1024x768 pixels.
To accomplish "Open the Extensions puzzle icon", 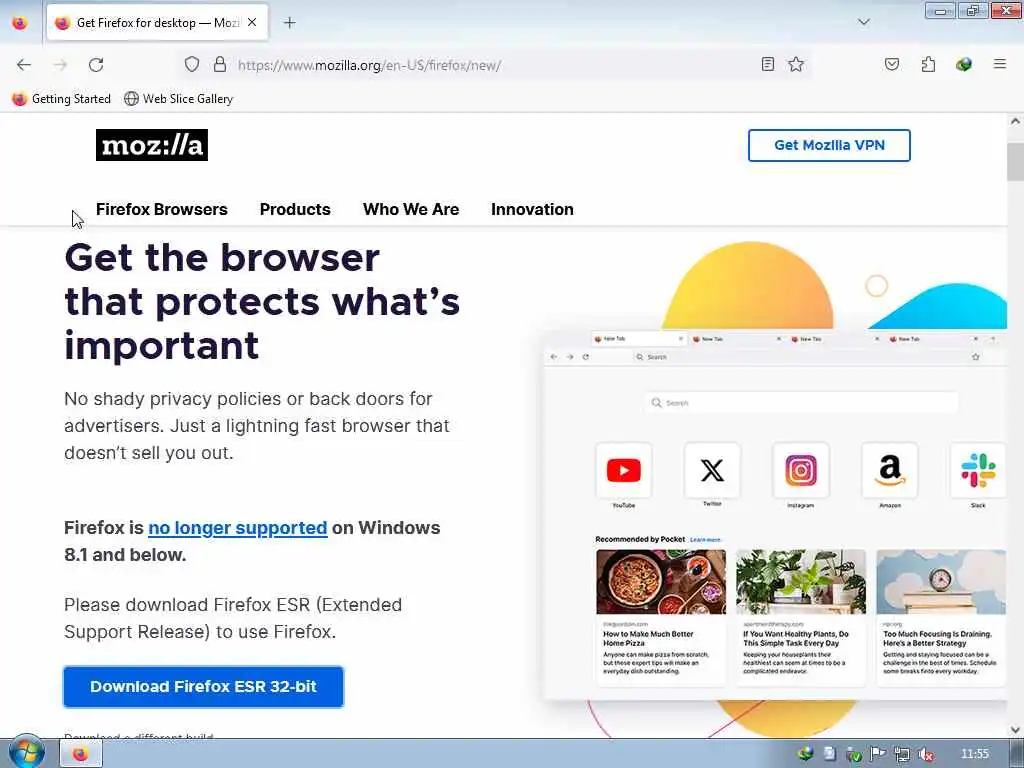I will (x=928, y=64).
